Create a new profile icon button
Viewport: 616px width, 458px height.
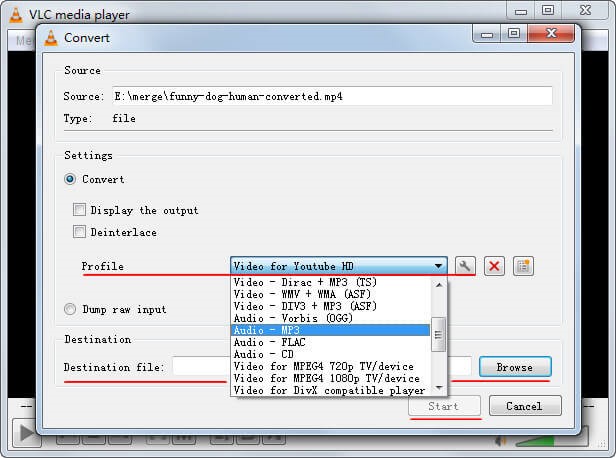click(523, 266)
